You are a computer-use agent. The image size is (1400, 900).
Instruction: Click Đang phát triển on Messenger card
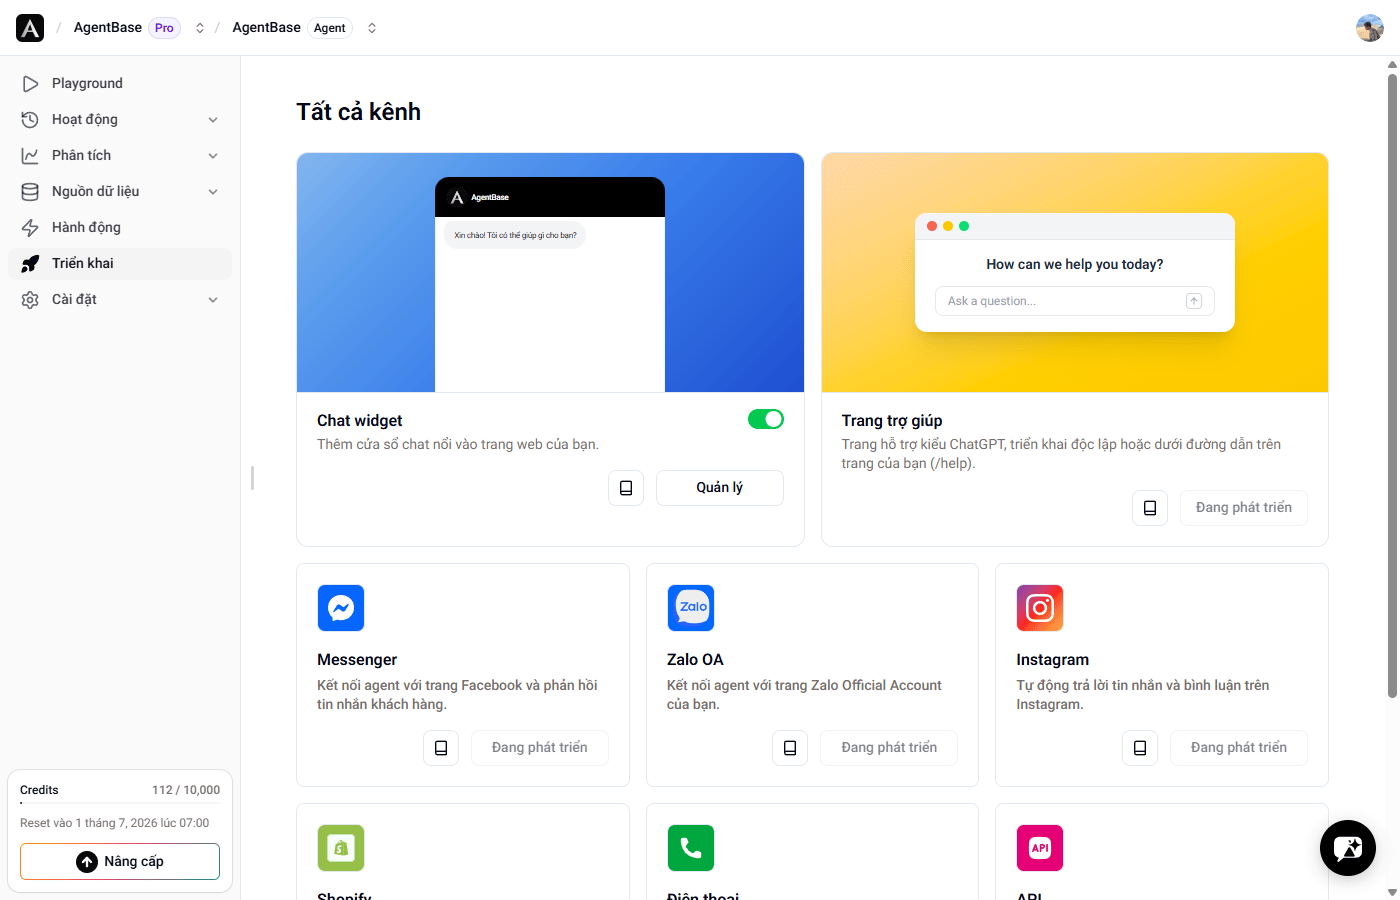point(540,748)
